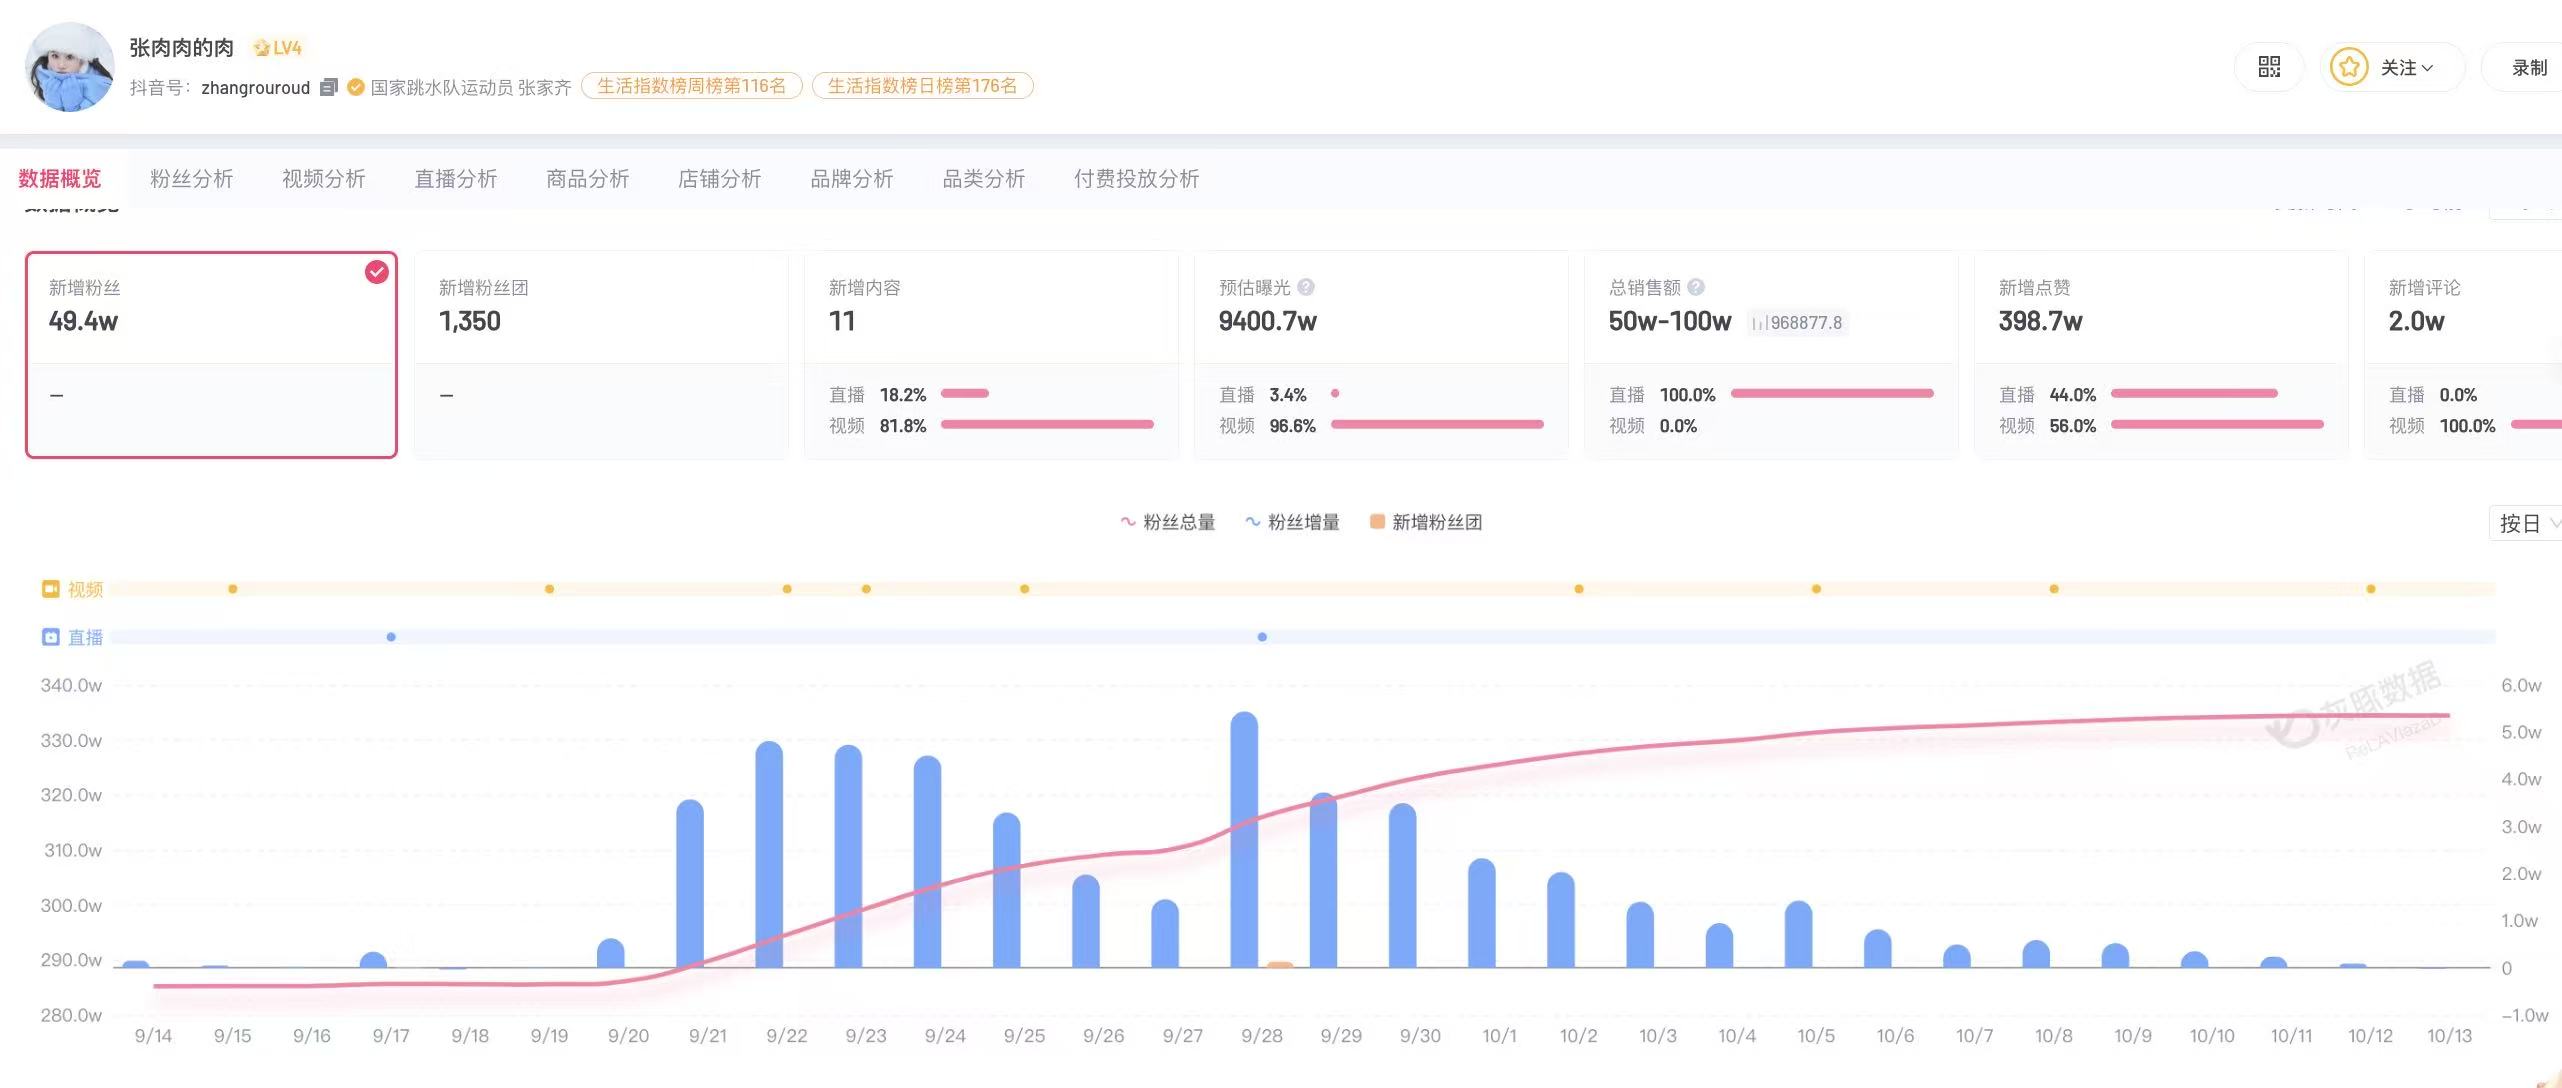This screenshot has height=1088, width=2562.
Task: Switch to the 粉丝分析 tab
Action: (x=192, y=179)
